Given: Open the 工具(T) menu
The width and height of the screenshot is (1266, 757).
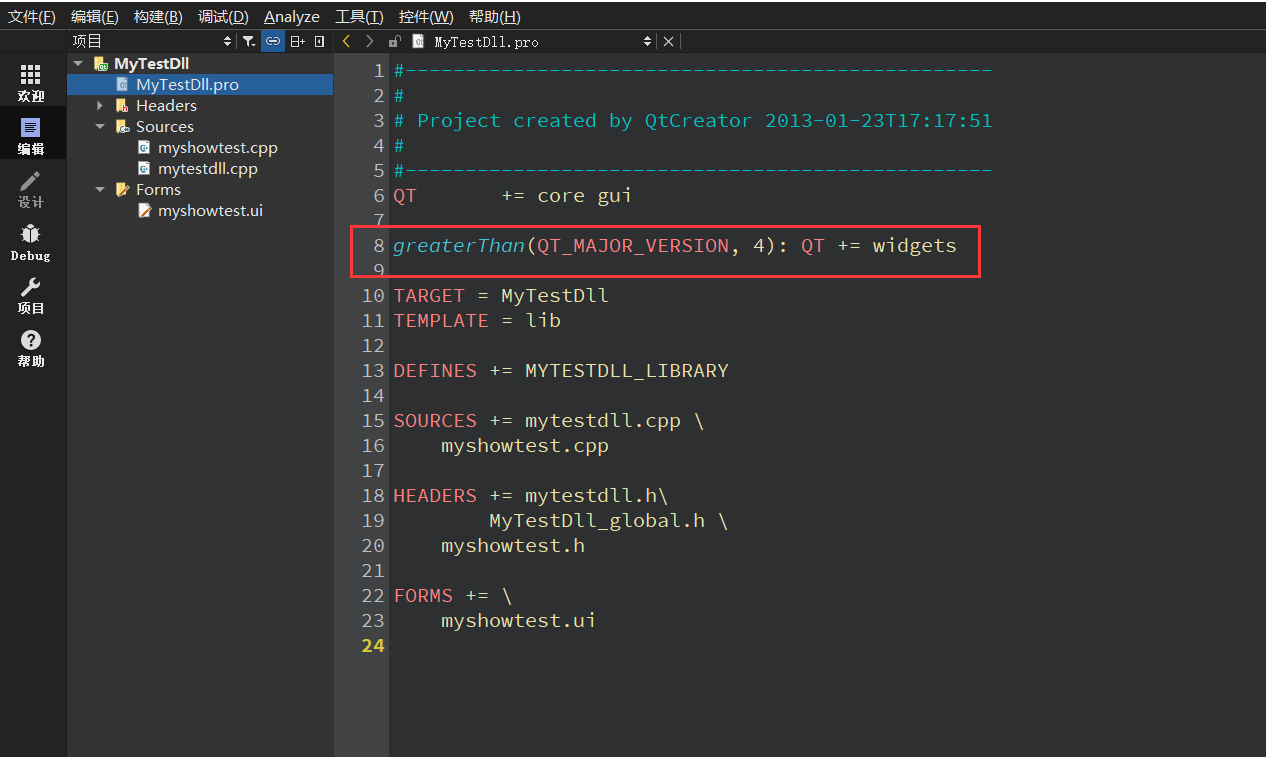Looking at the screenshot, I should coord(358,16).
